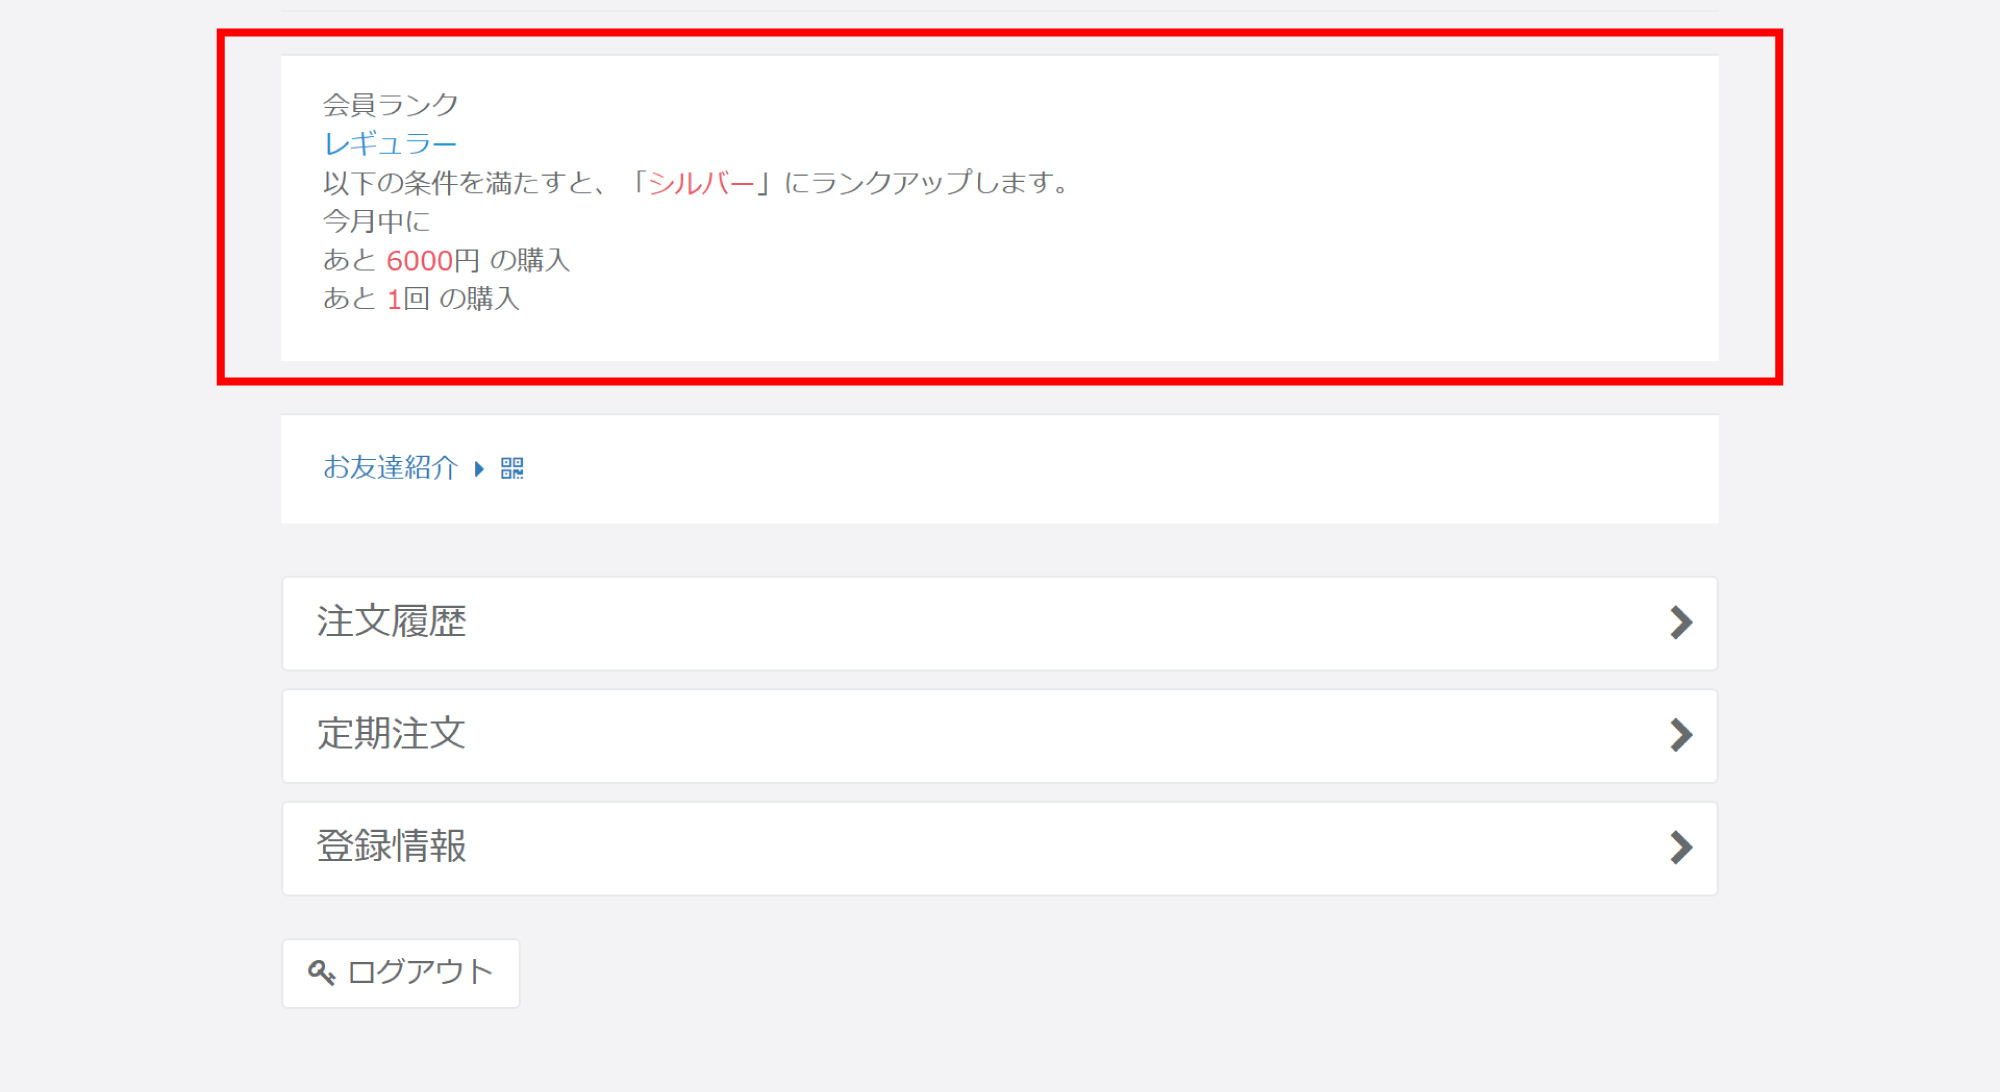Click the chevron arrow on the 定期注文 row
The width and height of the screenshot is (2000, 1092).
(x=1681, y=736)
